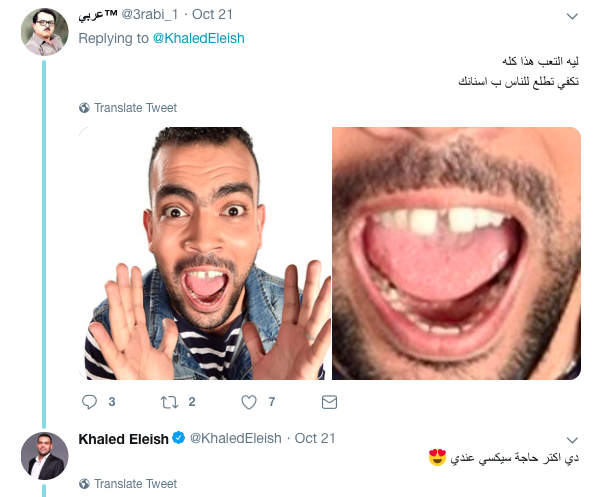Translate Khaled Eleish's reply tweet
The width and height of the screenshot is (600, 497).
135,484
